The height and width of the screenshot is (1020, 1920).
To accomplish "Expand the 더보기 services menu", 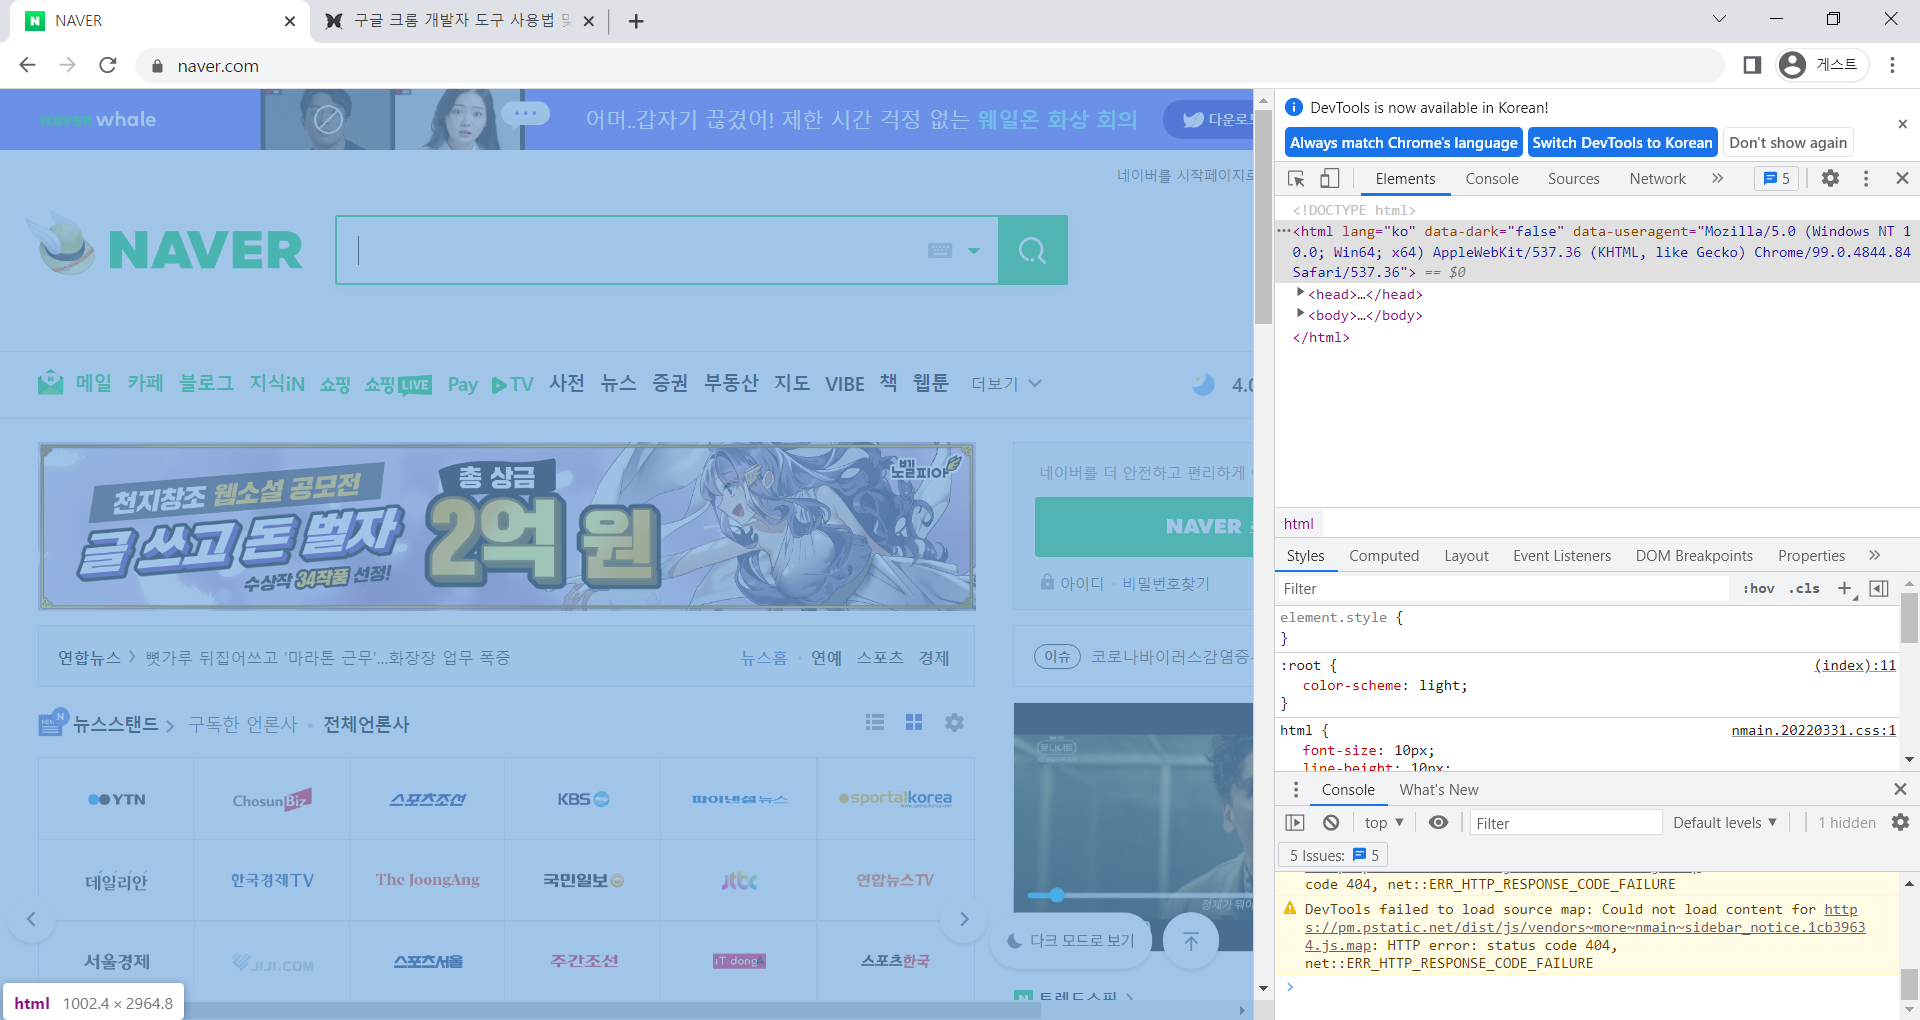I will [1006, 384].
